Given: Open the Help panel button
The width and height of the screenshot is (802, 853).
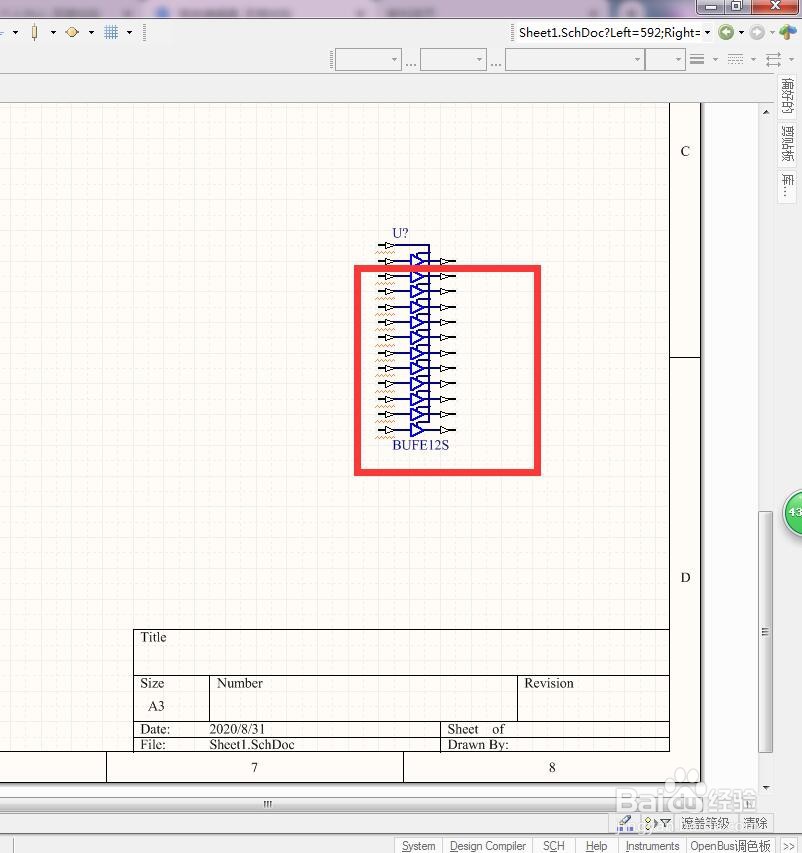Looking at the screenshot, I should click(596, 845).
